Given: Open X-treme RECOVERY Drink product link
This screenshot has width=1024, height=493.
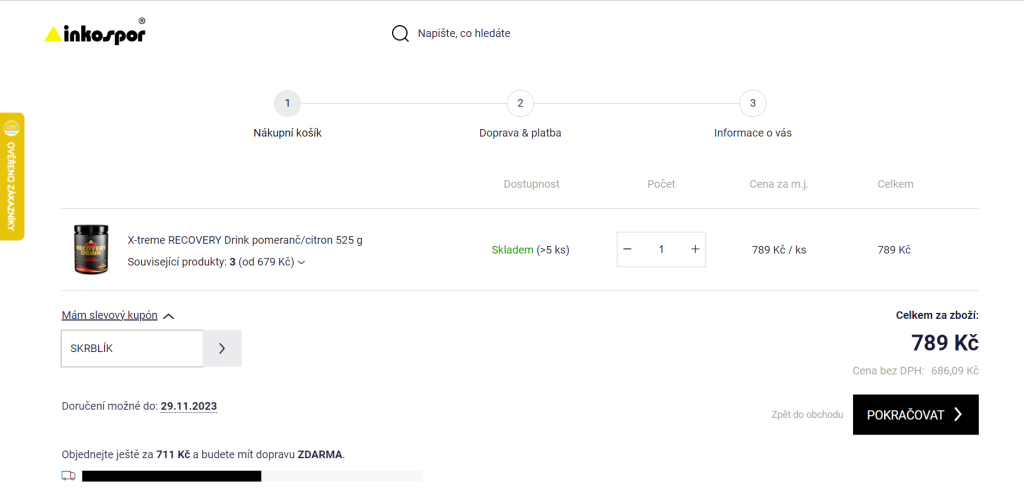Looking at the screenshot, I should tap(245, 240).
